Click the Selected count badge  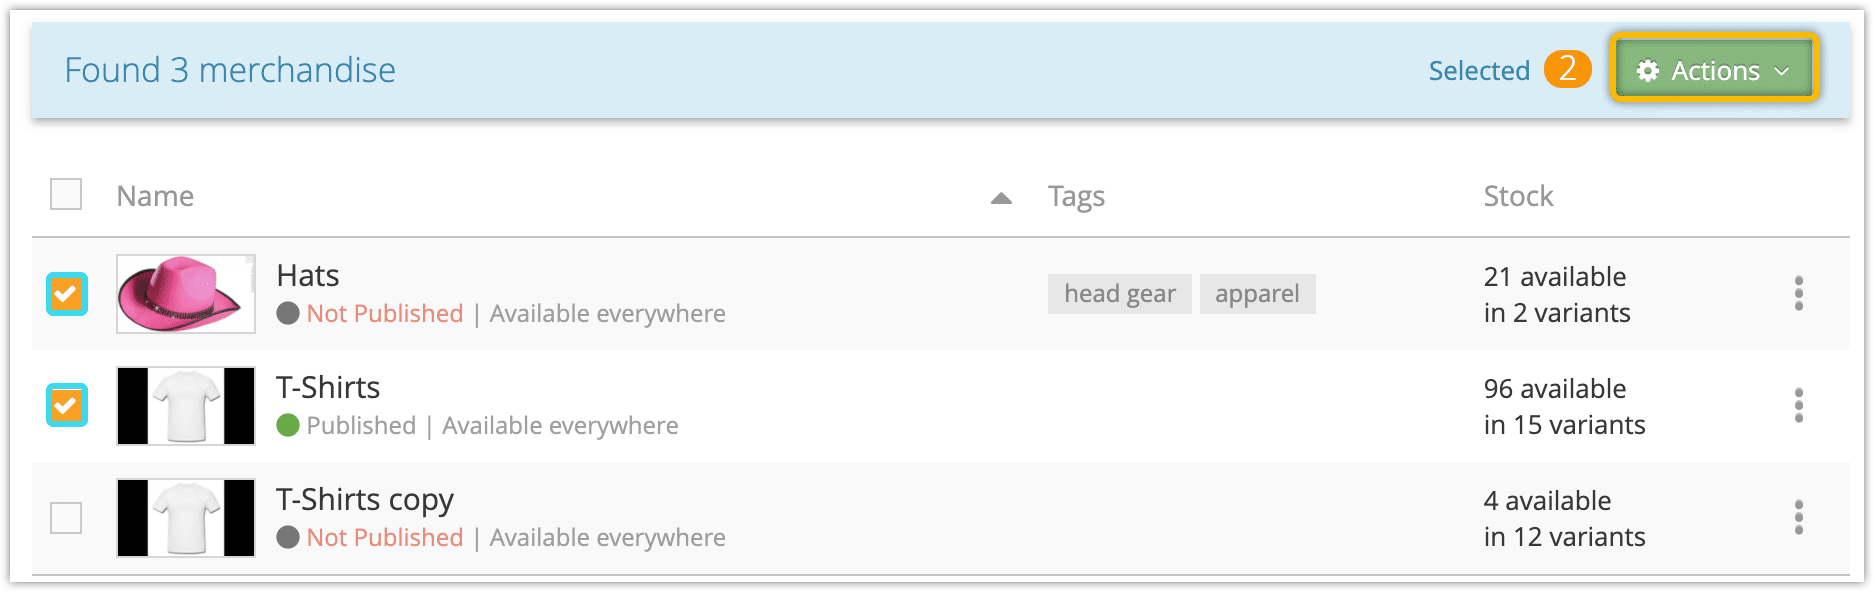(1567, 69)
